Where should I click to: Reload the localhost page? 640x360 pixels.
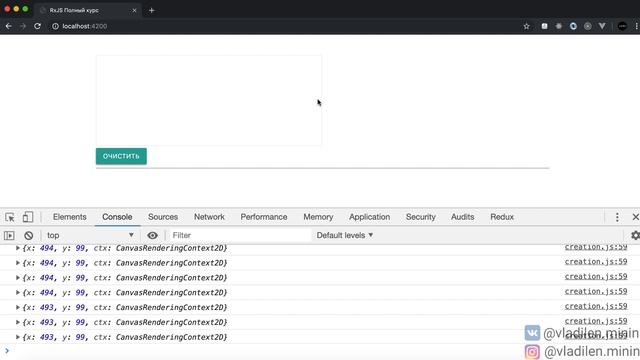pos(37,26)
